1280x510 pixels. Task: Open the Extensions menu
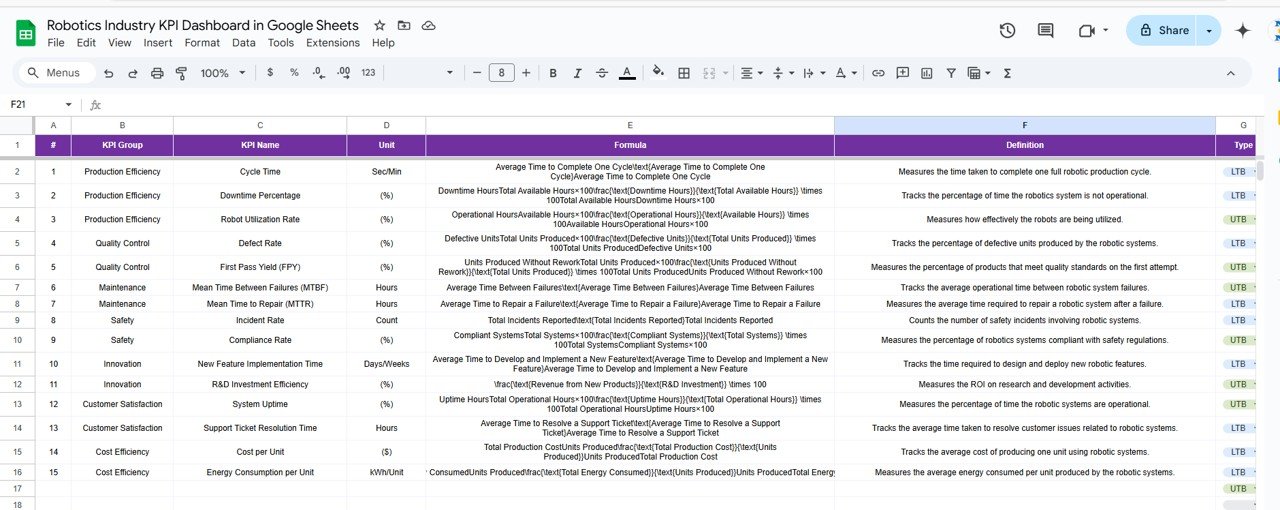[333, 43]
